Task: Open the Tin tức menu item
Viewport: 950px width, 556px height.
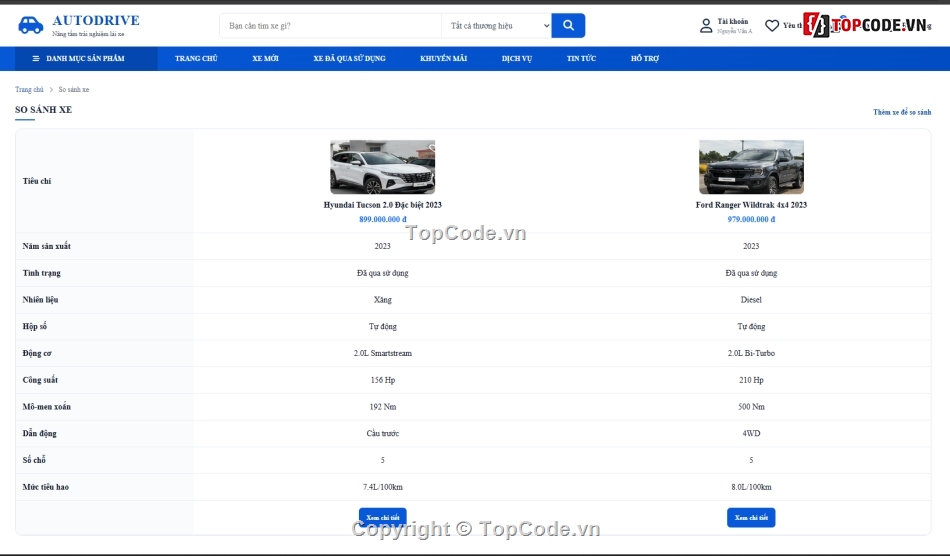Action: tap(581, 59)
